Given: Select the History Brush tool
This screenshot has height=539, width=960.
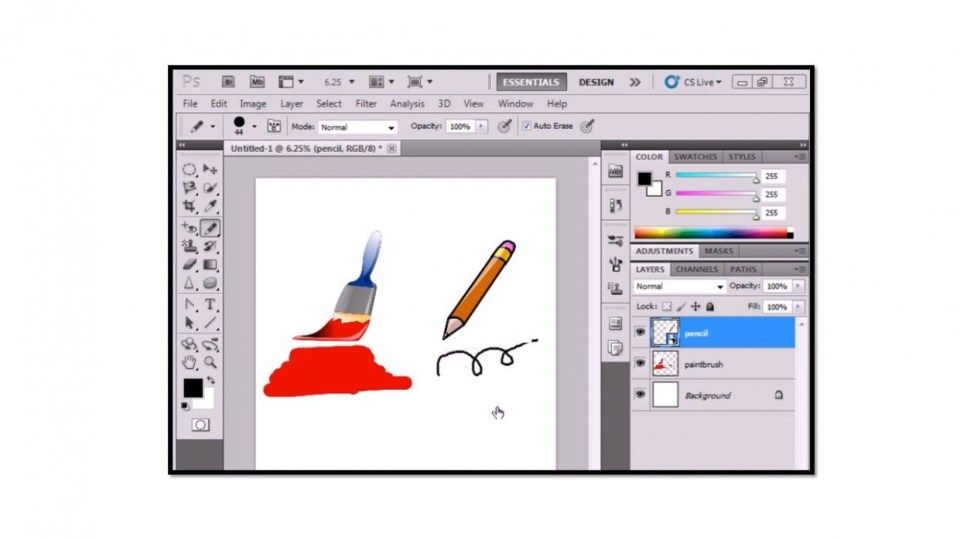Looking at the screenshot, I should (x=210, y=246).
